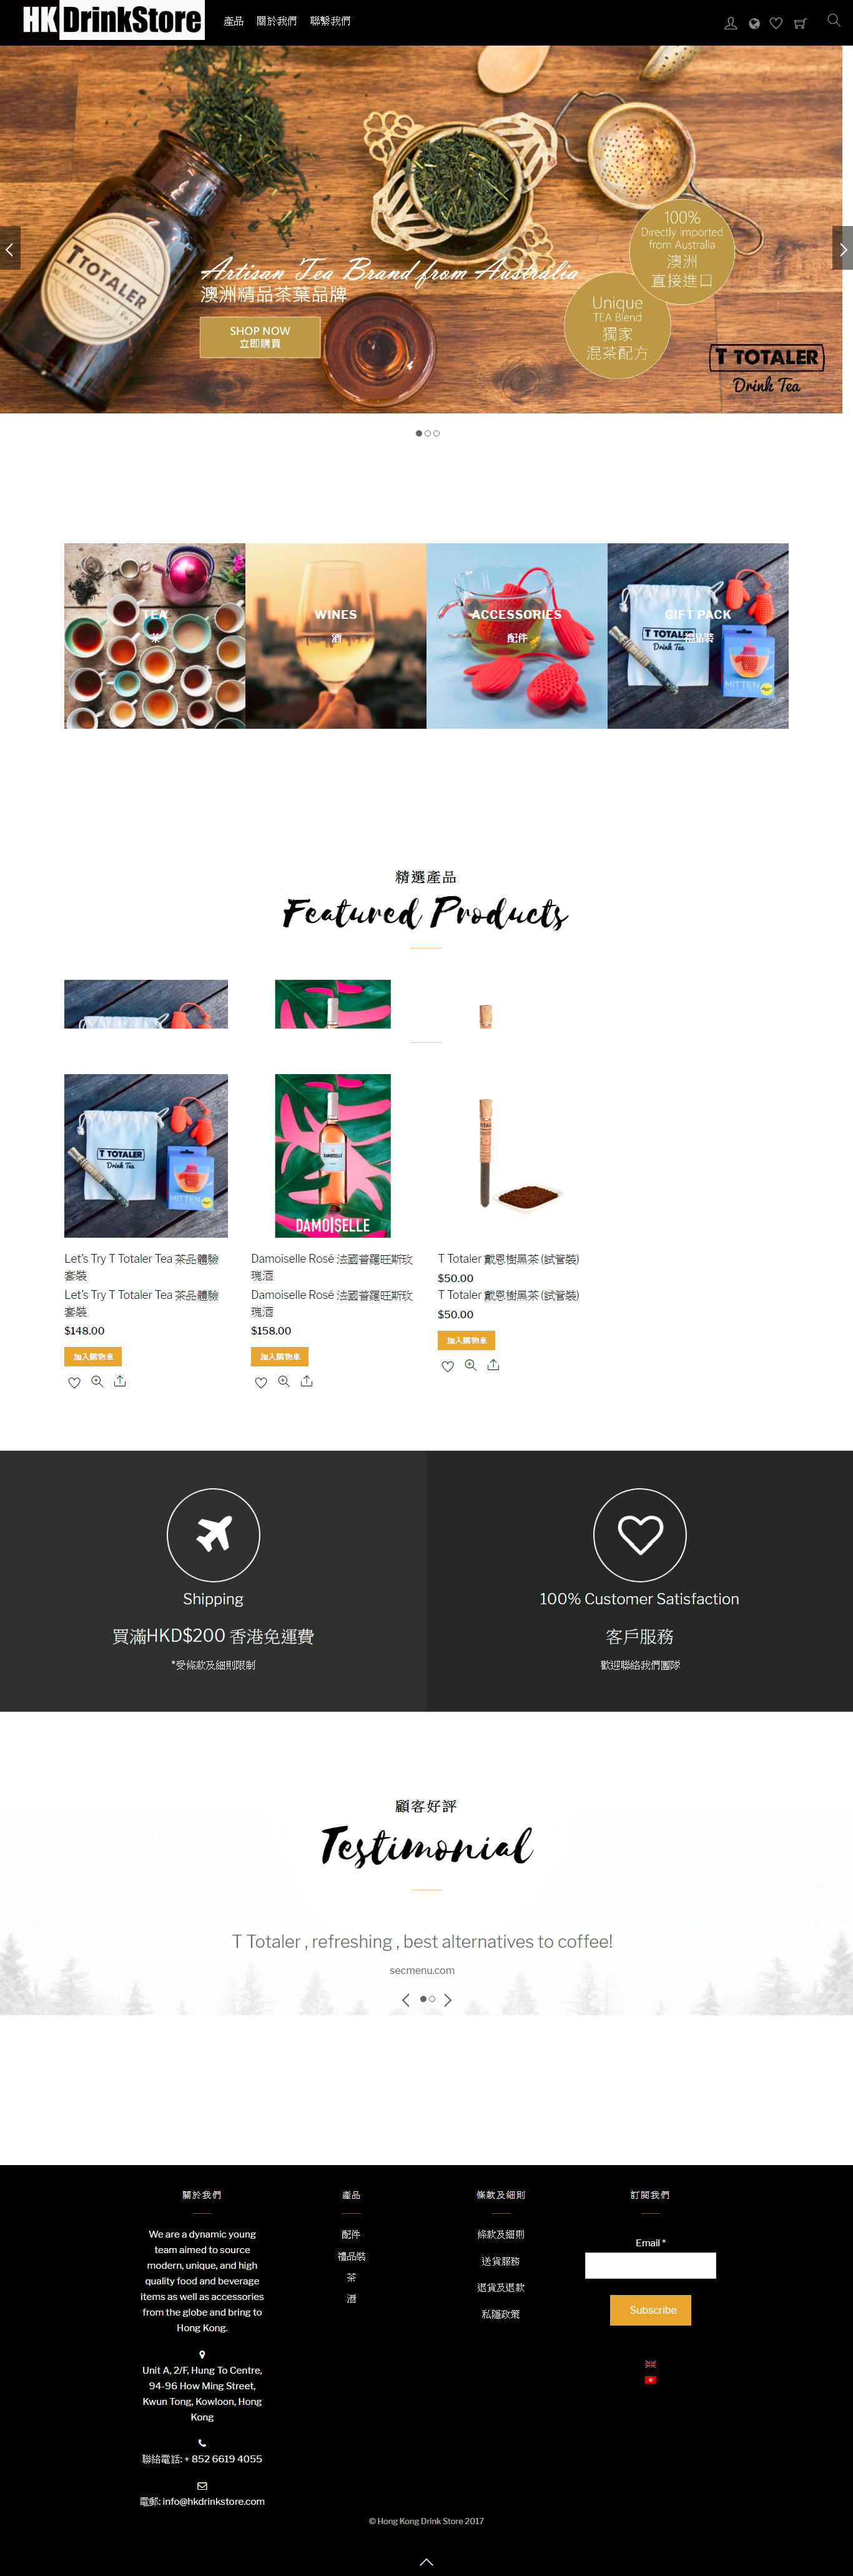Screen dimensions: 853x2576
Task: Quick view the Let's Try T Totaler pack
Action: 97,1381
